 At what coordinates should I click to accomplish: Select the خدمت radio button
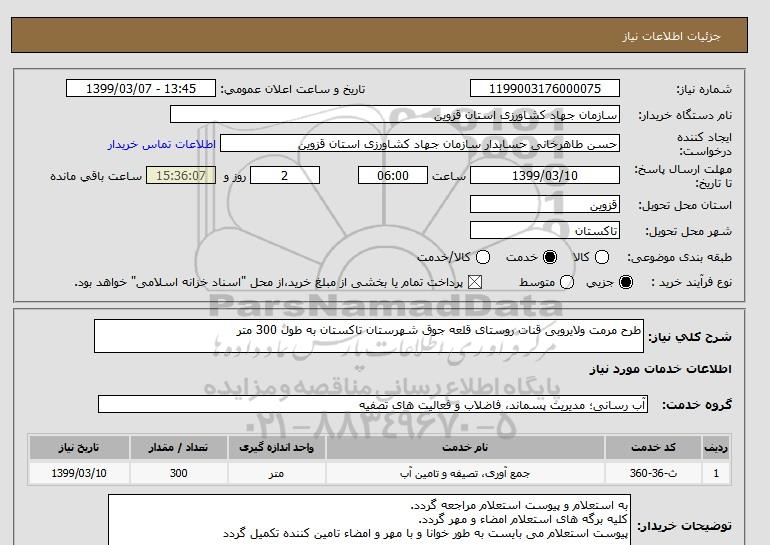tap(550, 257)
